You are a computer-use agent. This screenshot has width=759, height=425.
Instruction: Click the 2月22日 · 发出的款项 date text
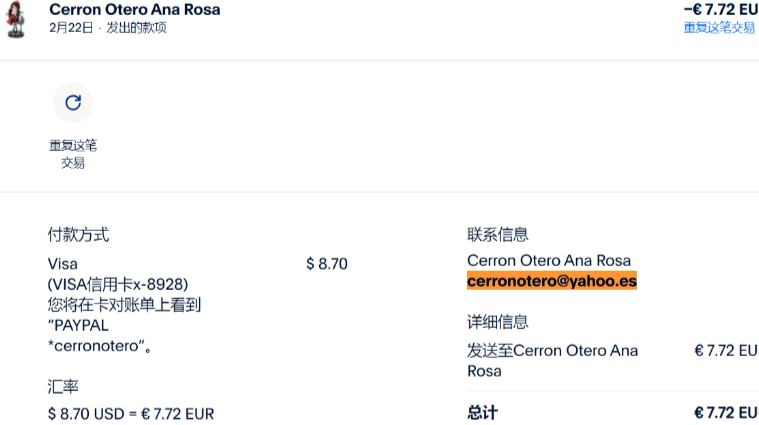point(107,28)
